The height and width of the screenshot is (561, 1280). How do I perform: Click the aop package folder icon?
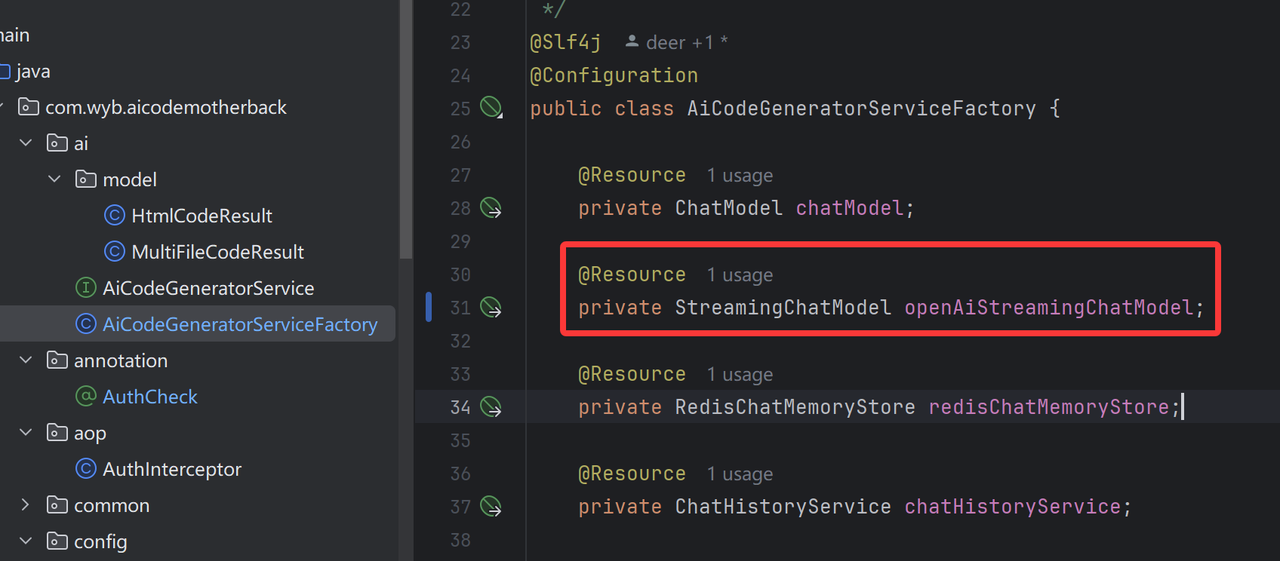click(57, 433)
